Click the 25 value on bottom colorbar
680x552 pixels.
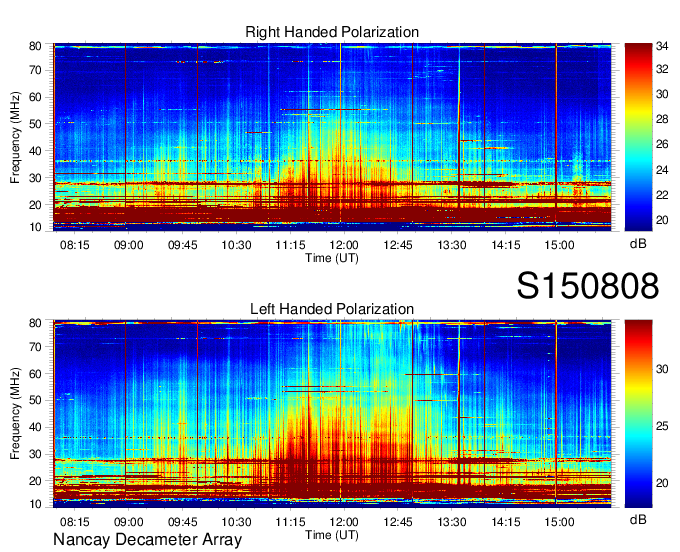(662, 426)
